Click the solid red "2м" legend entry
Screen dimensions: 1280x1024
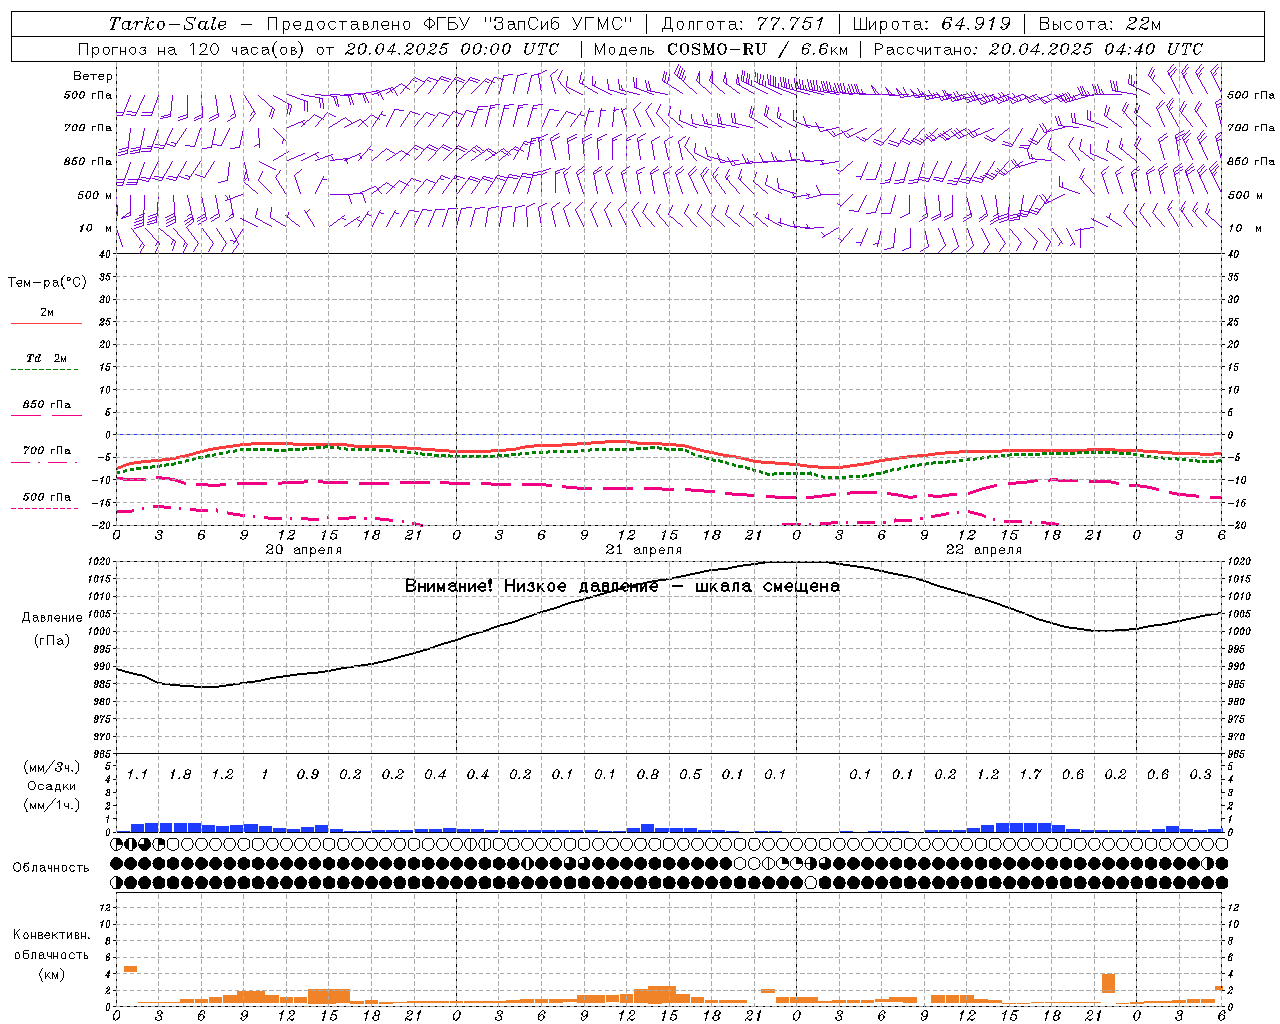coord(46,313)
